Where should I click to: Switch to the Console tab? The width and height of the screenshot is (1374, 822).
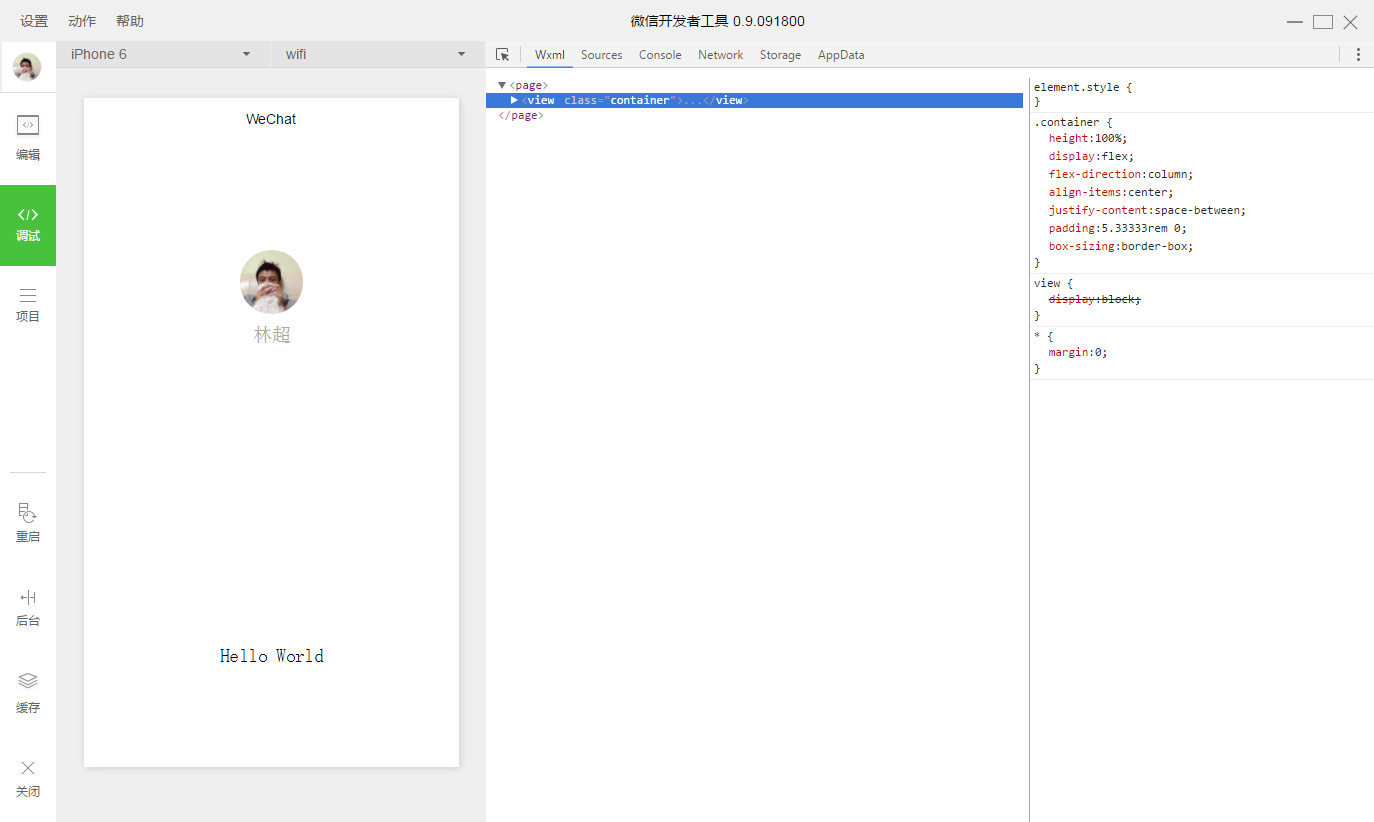pos(660,55)
